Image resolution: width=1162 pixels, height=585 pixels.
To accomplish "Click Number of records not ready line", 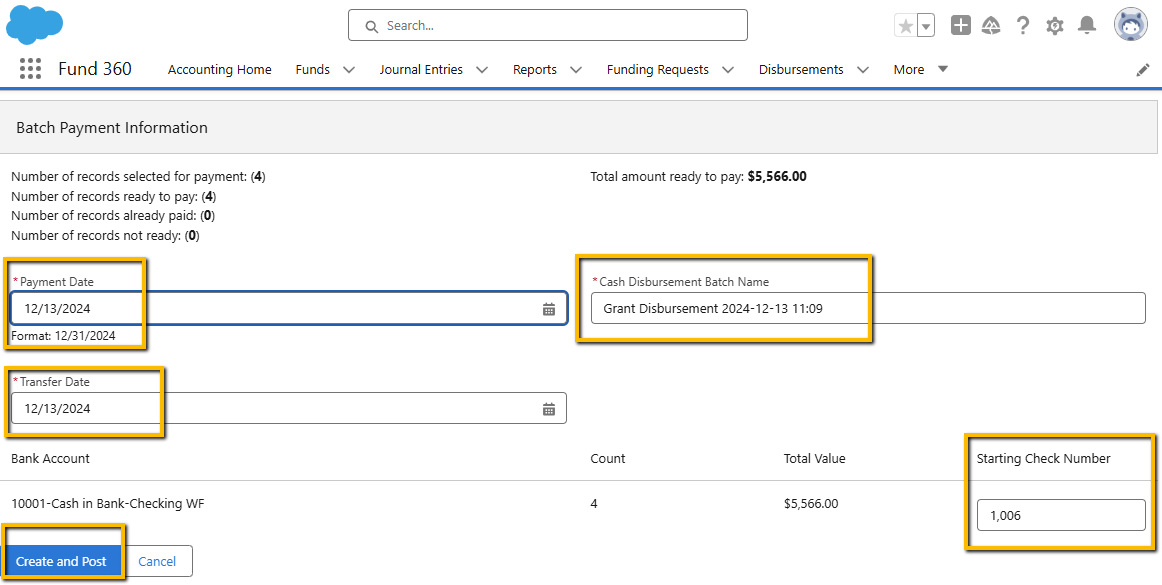I will pyautogui.click(x=105, y=236).
